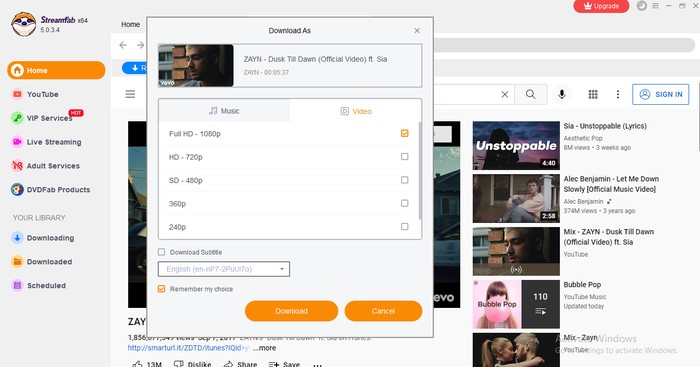
Task: Click the Upgrade button
Action: tap(601, 6)
